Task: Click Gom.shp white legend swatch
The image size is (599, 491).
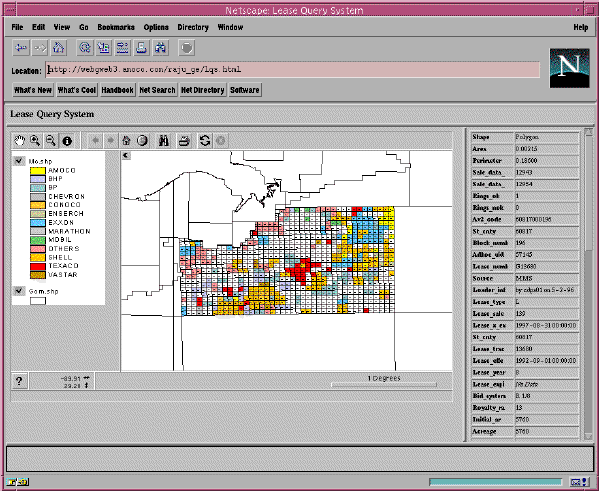Action: pos(38,301)
